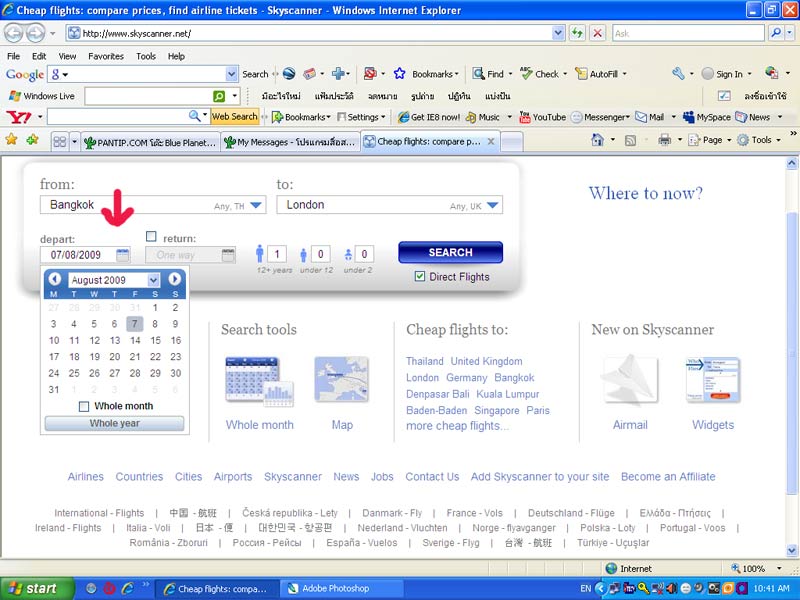Click the Add to Favorites star-plus icon
Screen dimensions: 800x600
click(32, 139)
